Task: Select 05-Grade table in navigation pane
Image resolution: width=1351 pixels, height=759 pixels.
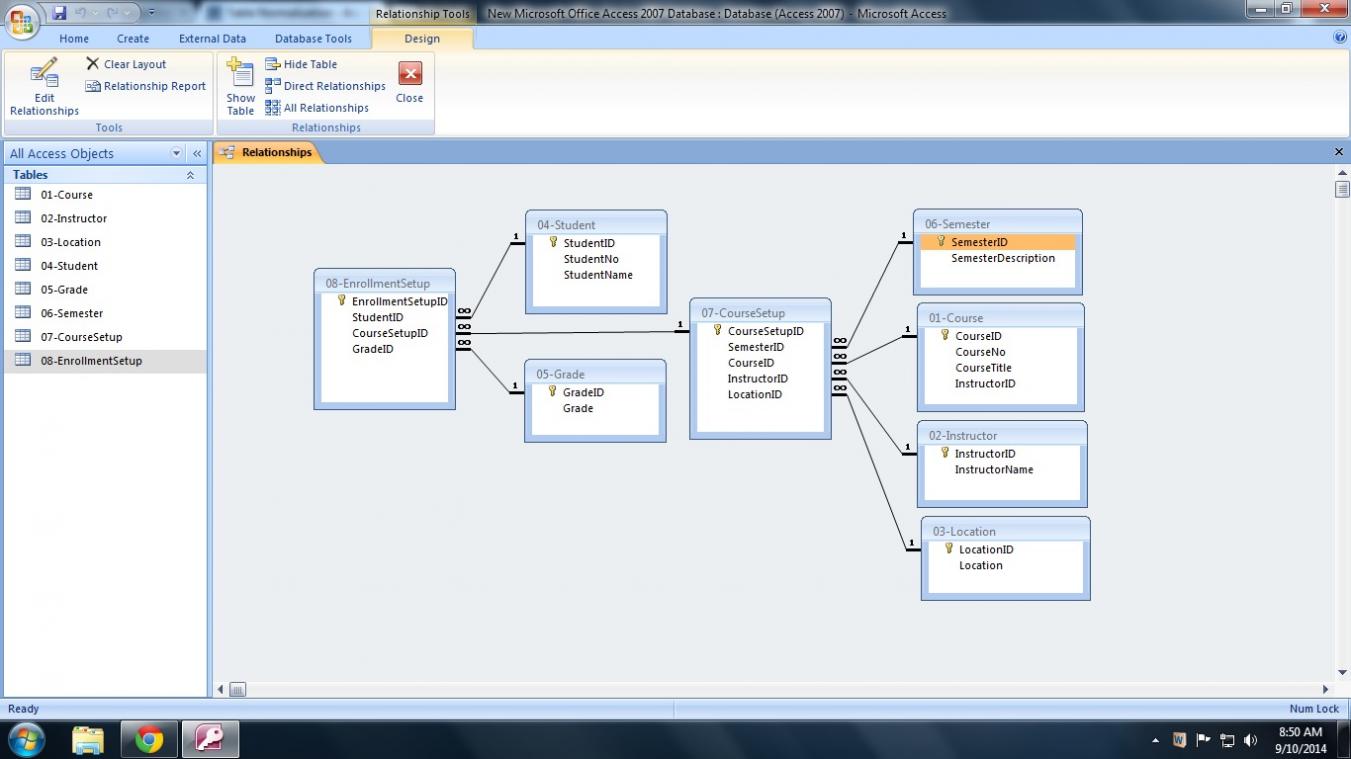Action: (x=104, y=290)
